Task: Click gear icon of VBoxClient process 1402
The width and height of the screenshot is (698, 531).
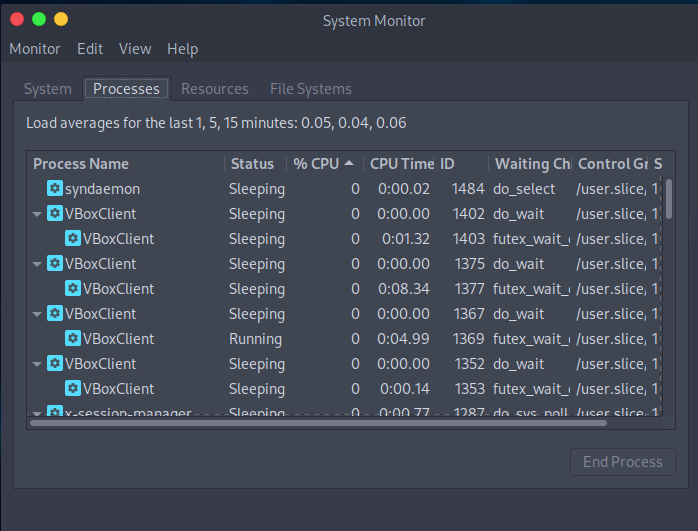Action: click(55, 213)
